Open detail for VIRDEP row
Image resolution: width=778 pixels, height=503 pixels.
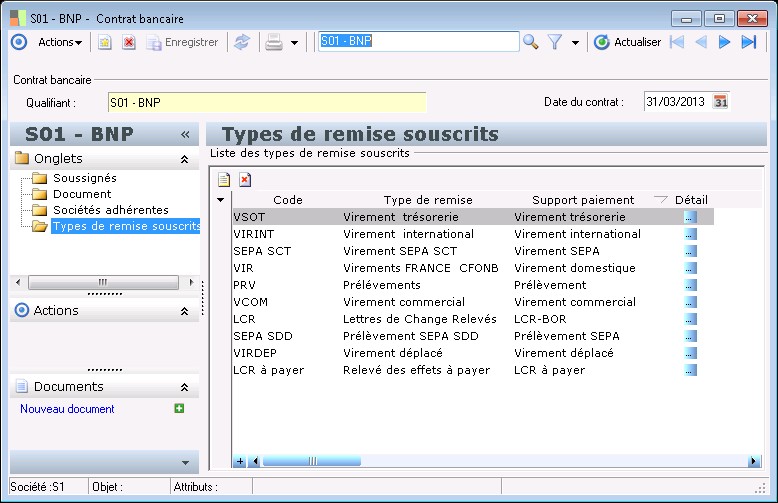click(x=690, y=353)
